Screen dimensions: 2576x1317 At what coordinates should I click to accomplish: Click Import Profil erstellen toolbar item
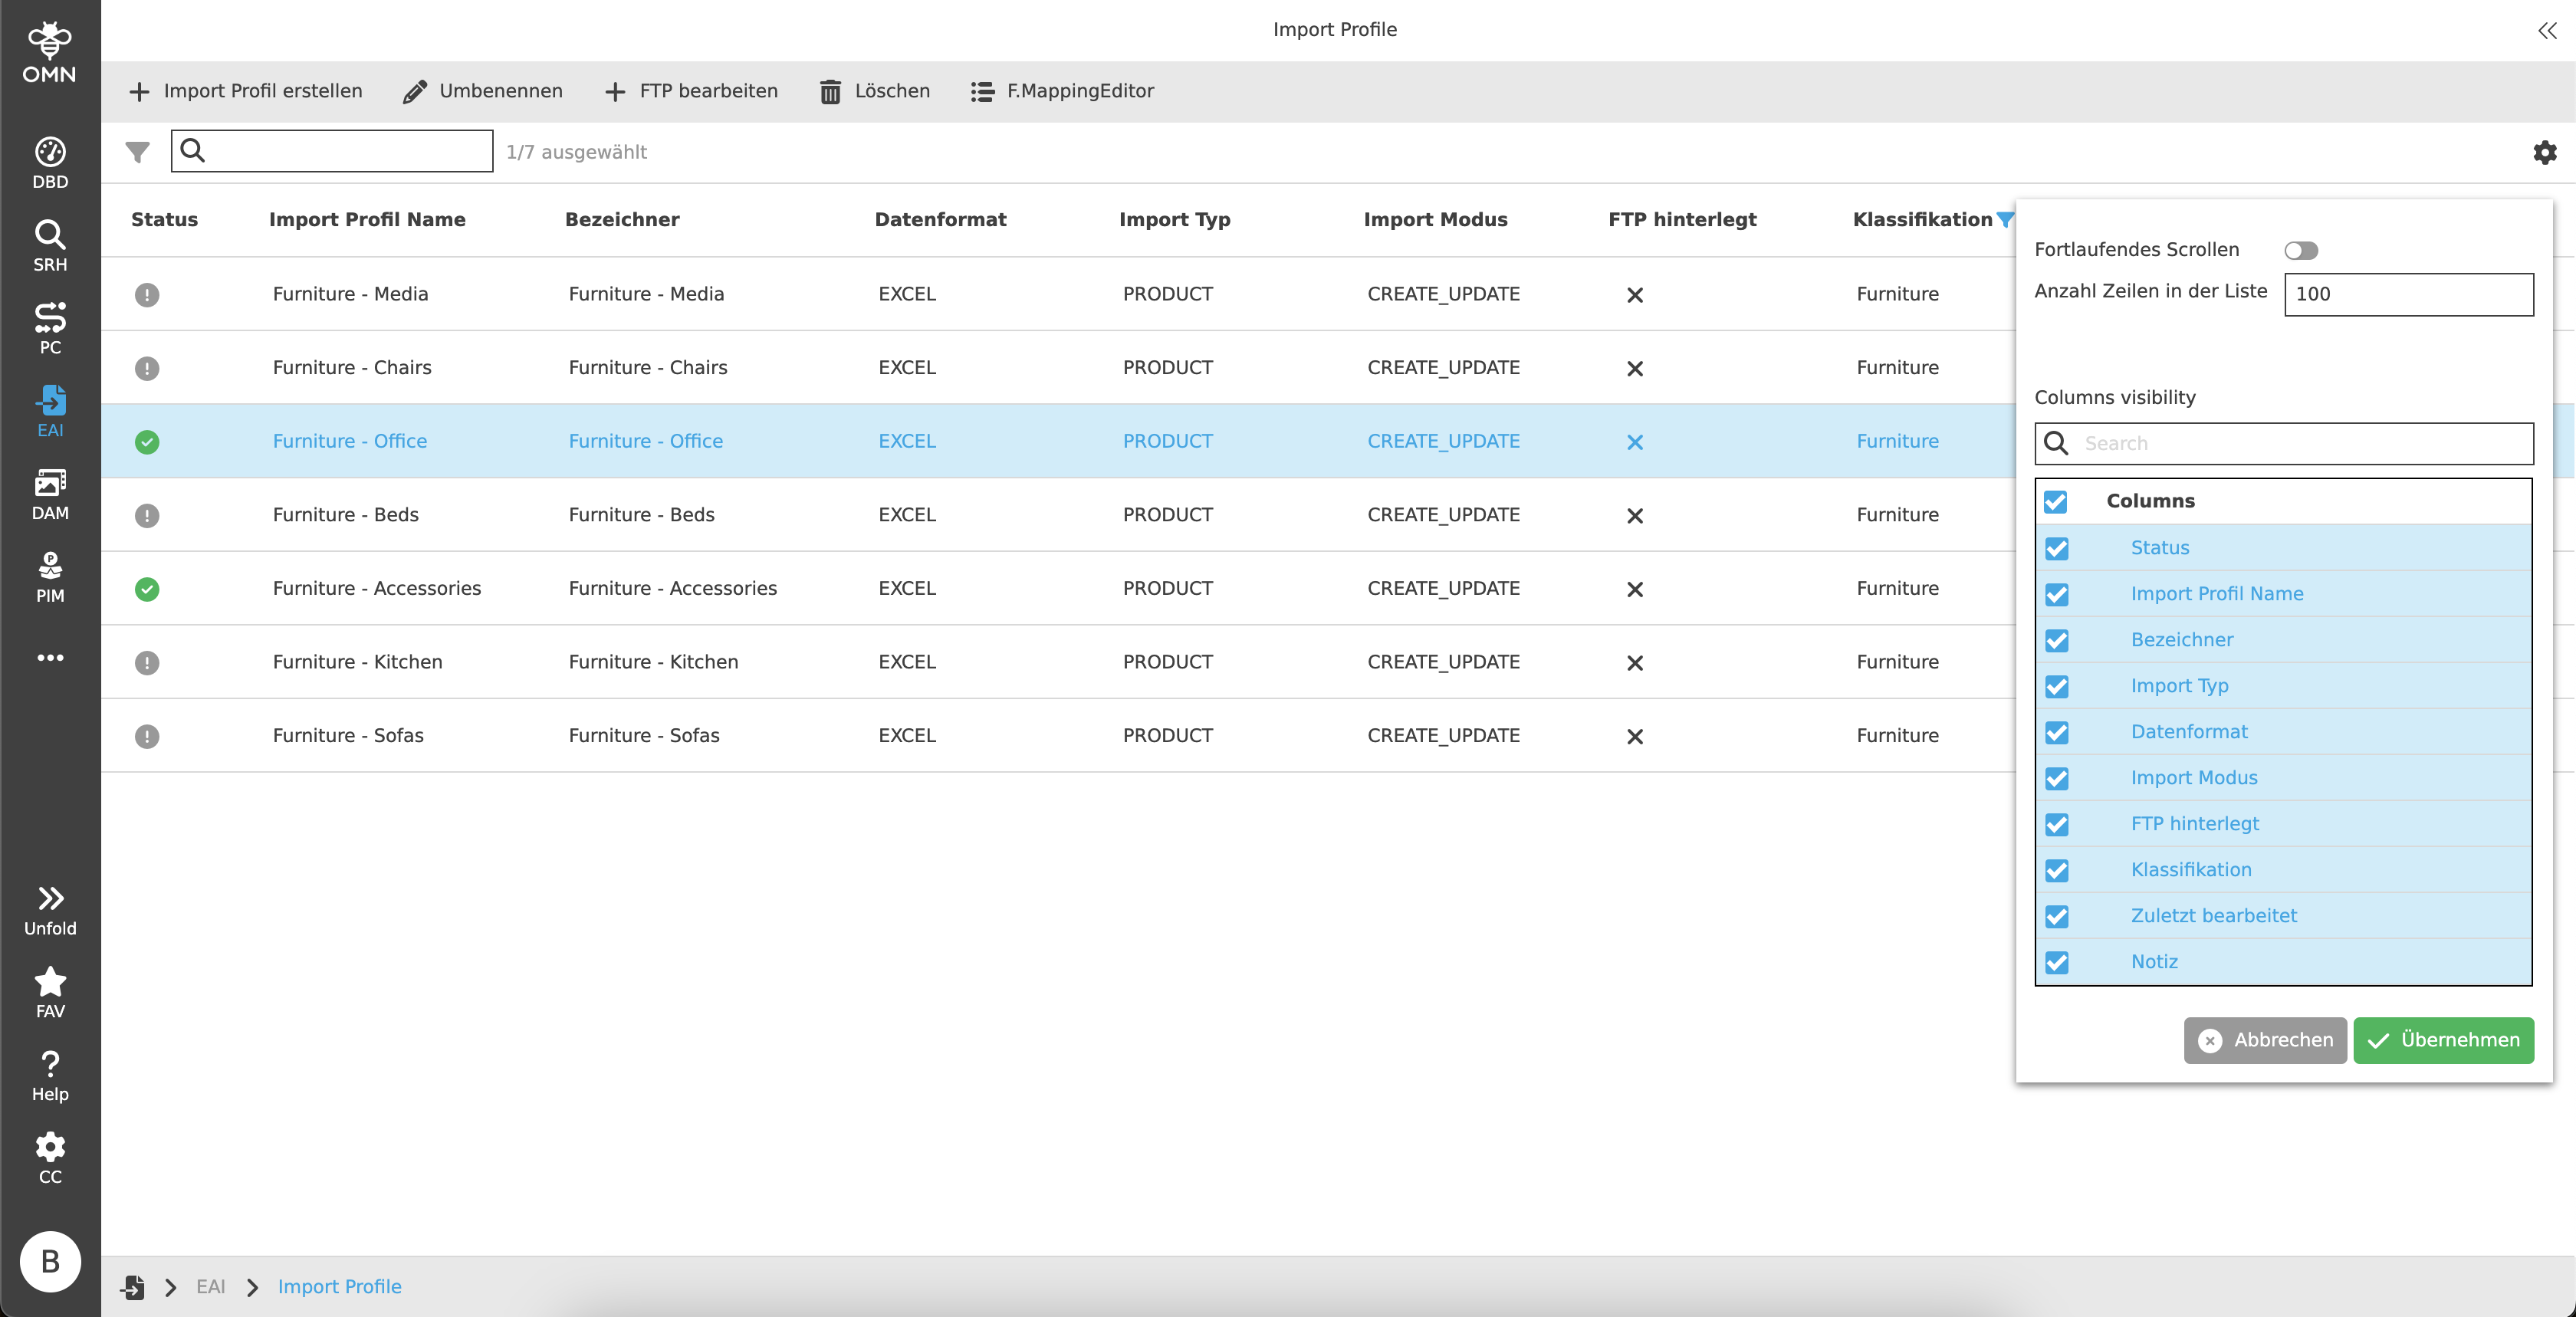tap(246, 91)
